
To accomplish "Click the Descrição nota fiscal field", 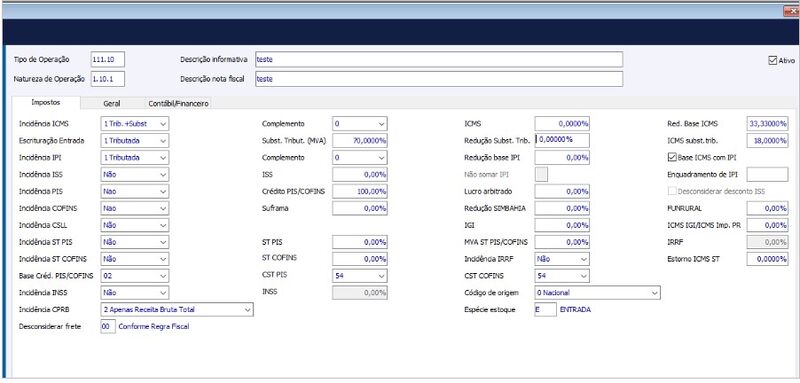I will click(438, 79).
